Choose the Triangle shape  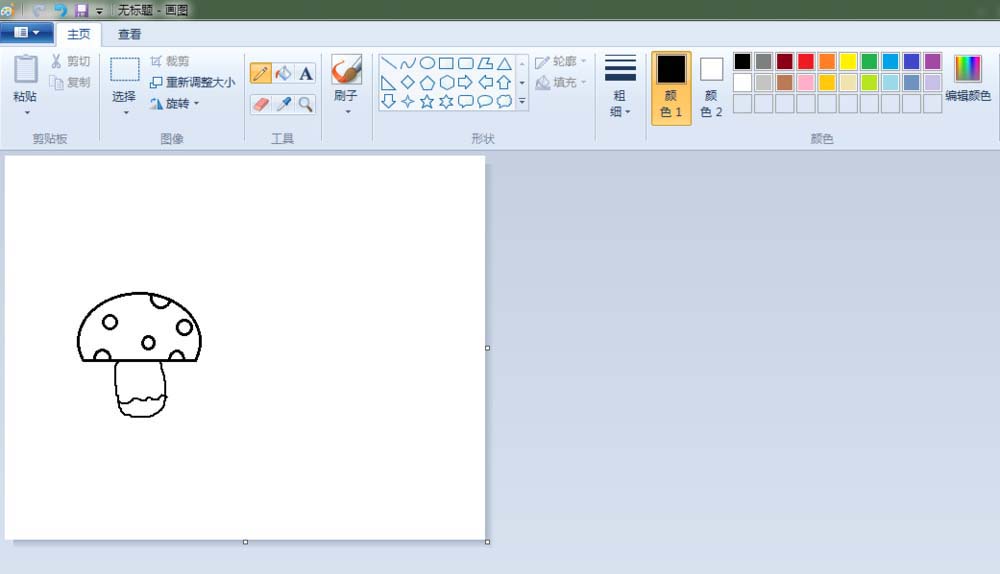(x=504, y=63)
